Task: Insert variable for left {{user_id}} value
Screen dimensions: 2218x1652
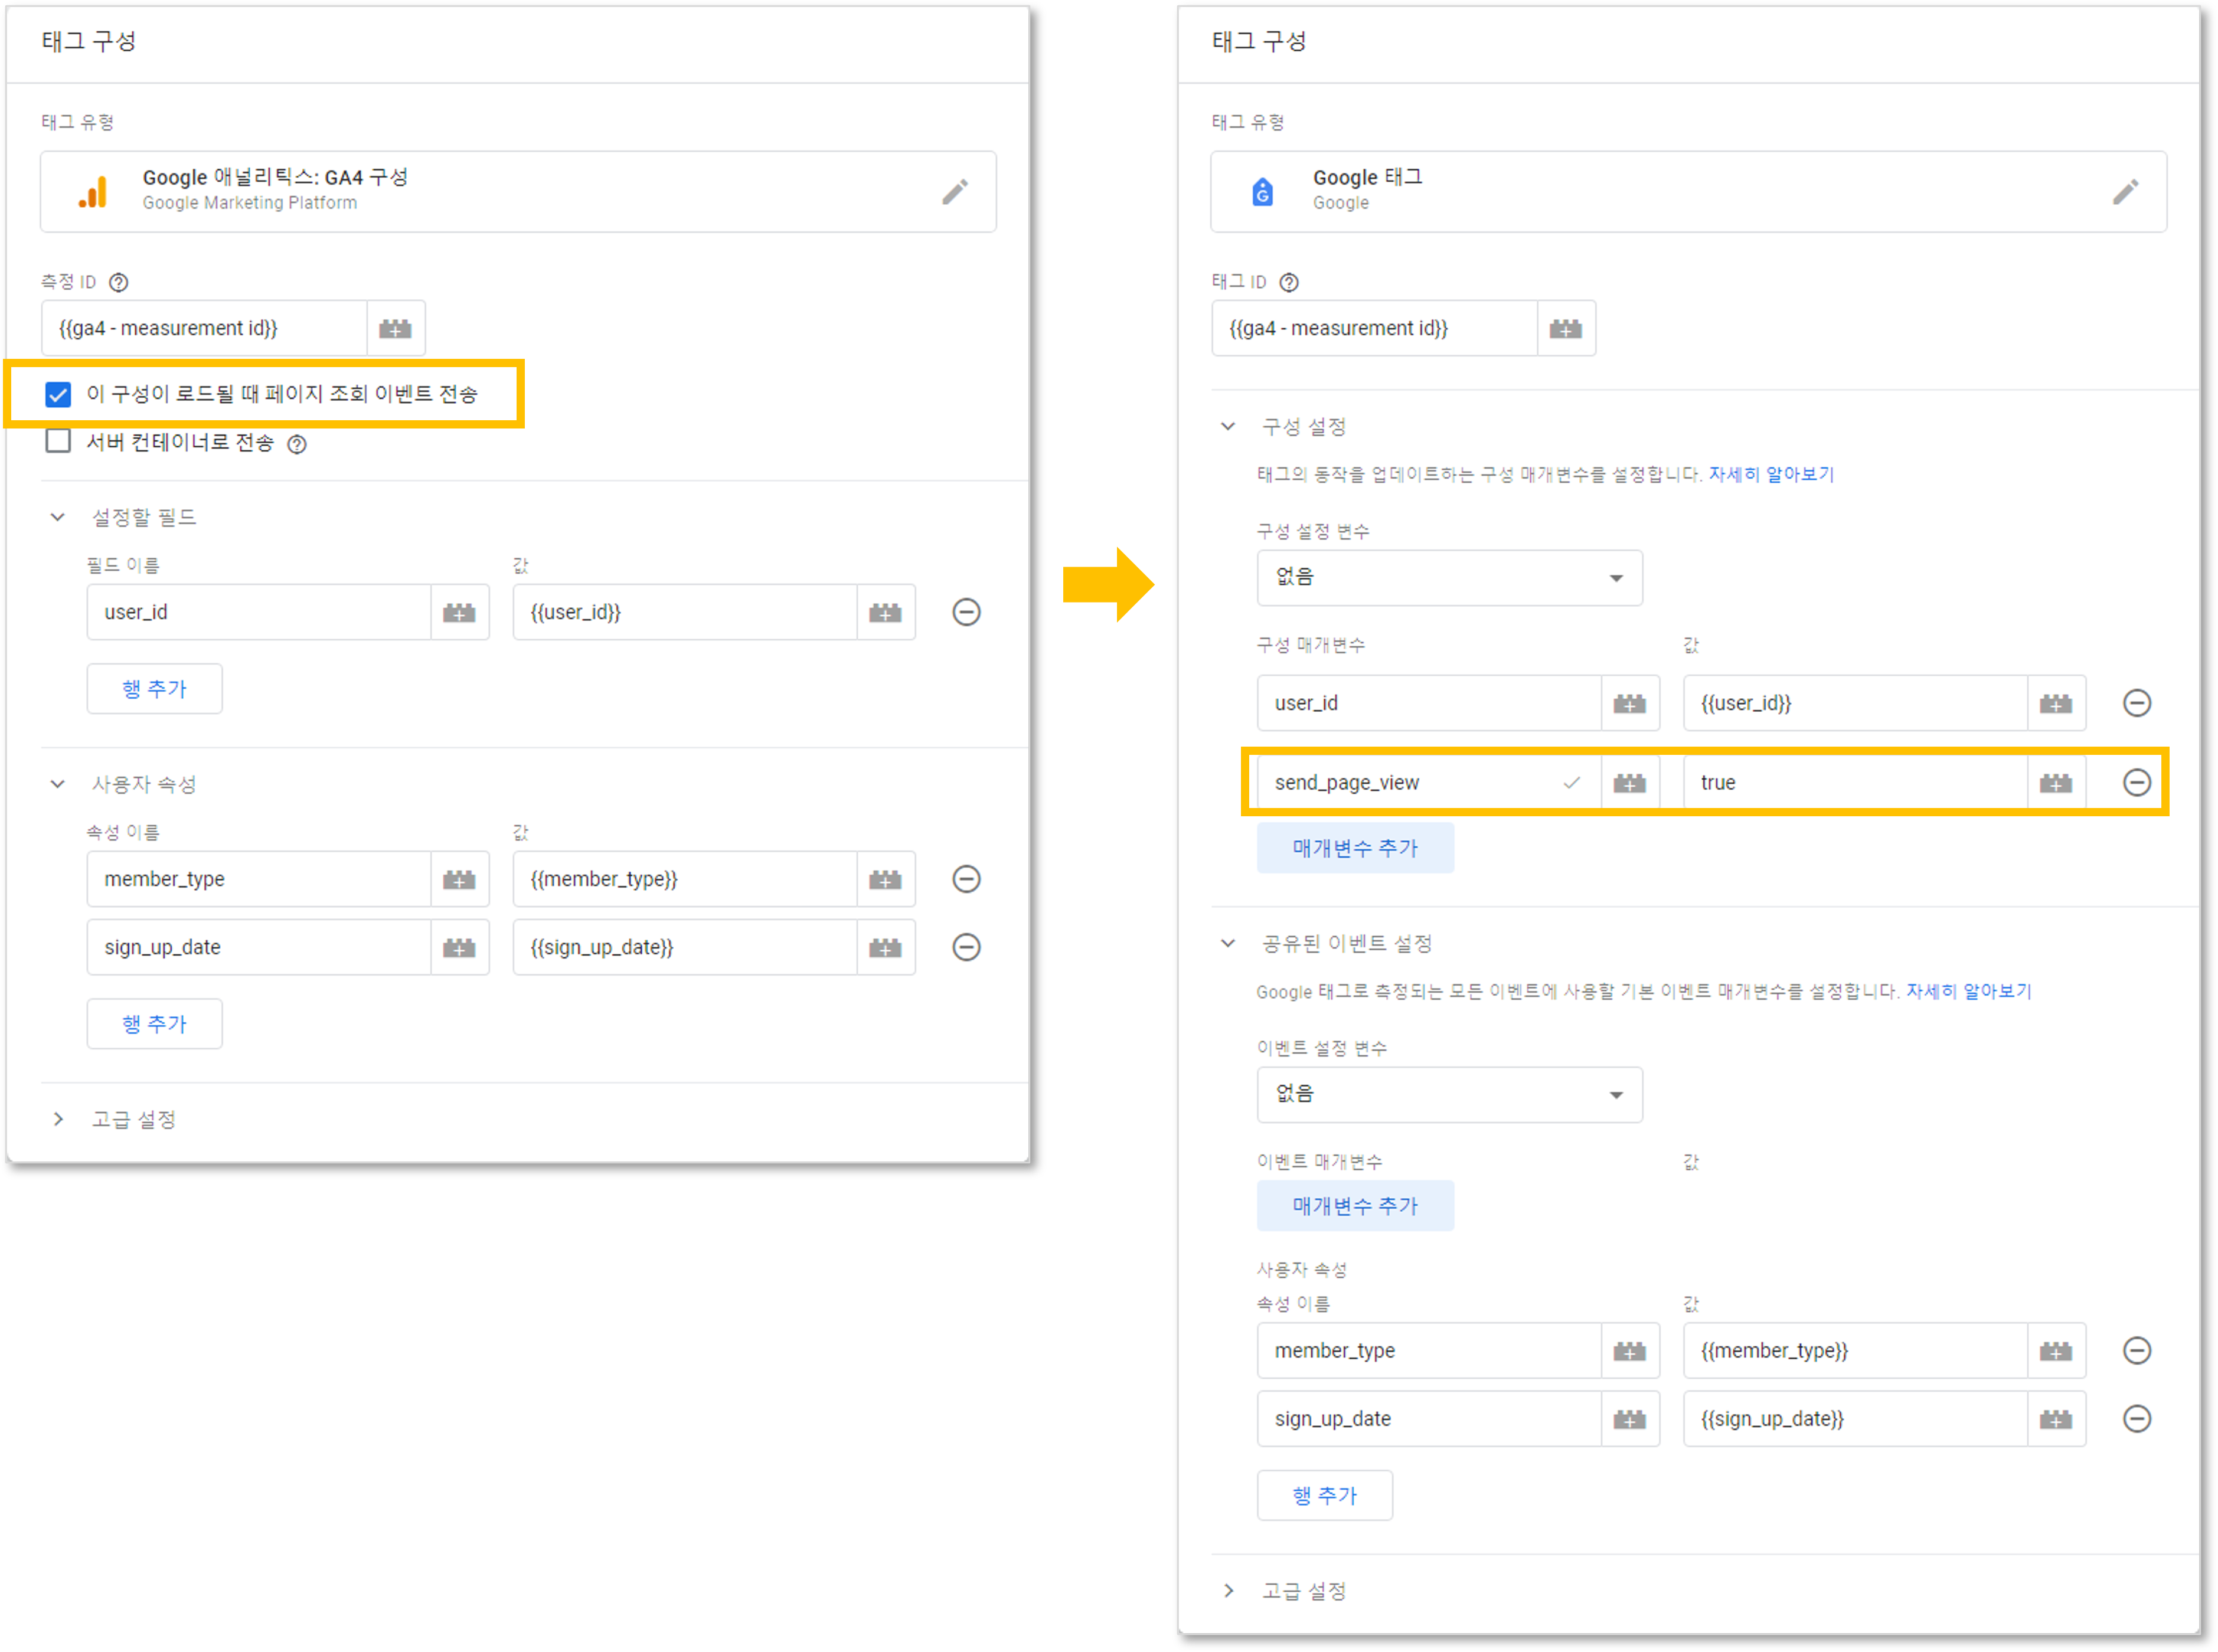Action: point(886,612)
